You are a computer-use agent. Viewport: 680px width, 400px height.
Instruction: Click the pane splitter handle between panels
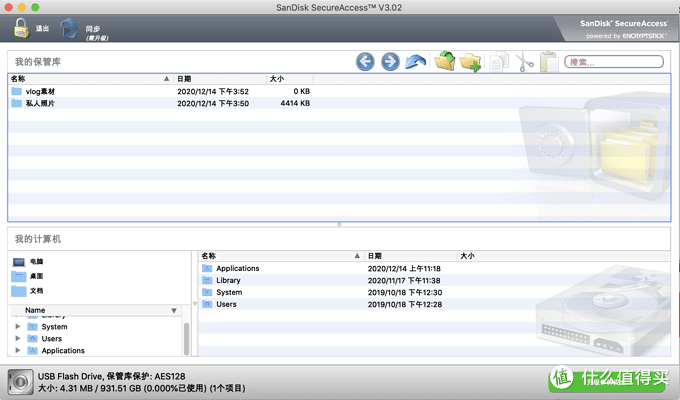[339, 224]
